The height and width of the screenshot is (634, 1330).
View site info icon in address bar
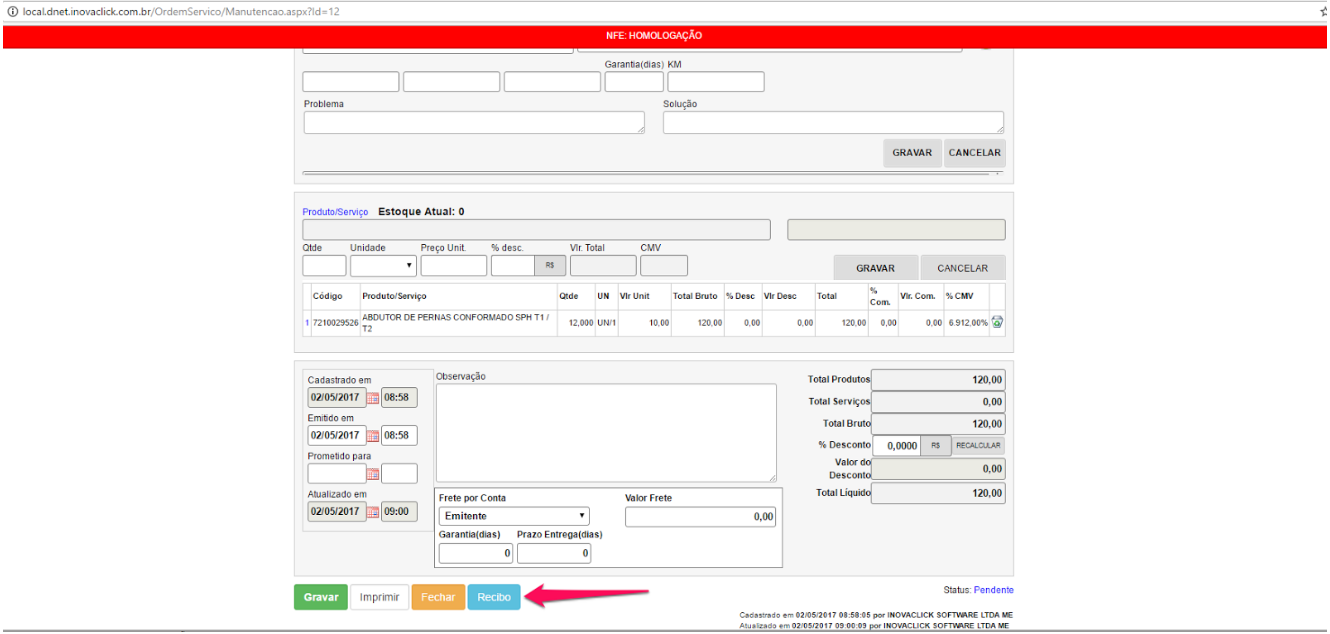[x=10, y=10]
